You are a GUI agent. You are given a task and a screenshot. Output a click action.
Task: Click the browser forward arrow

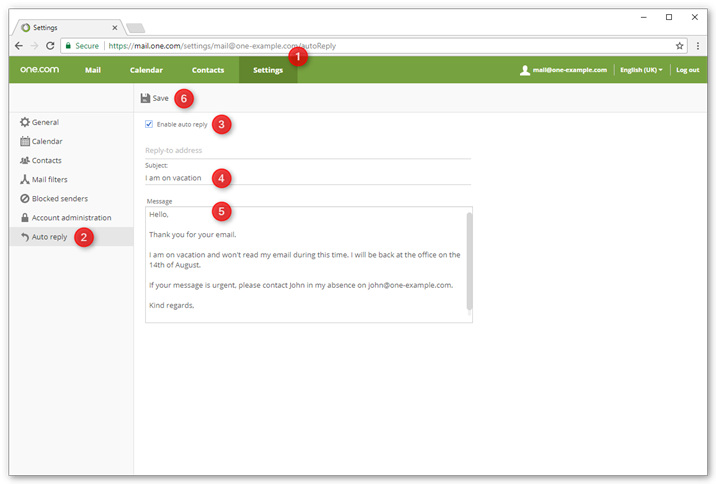34,46
